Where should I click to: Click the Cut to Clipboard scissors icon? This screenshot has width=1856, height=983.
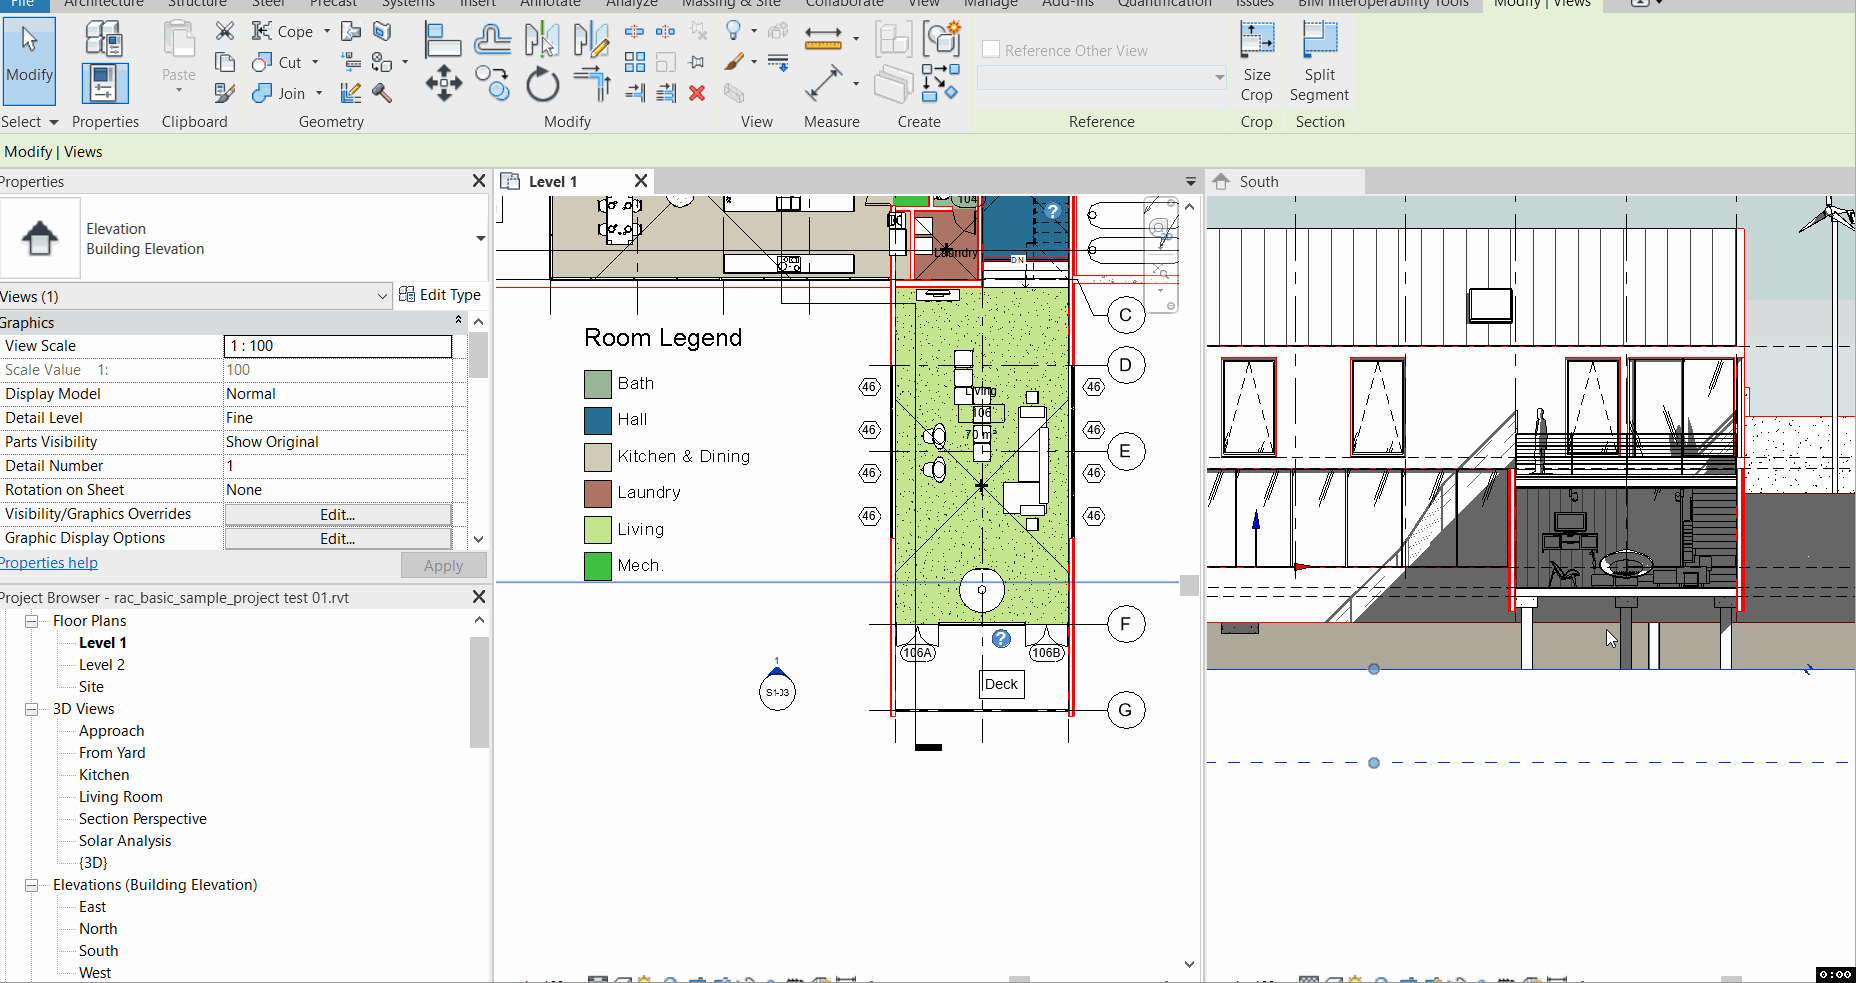click(226, 31)
